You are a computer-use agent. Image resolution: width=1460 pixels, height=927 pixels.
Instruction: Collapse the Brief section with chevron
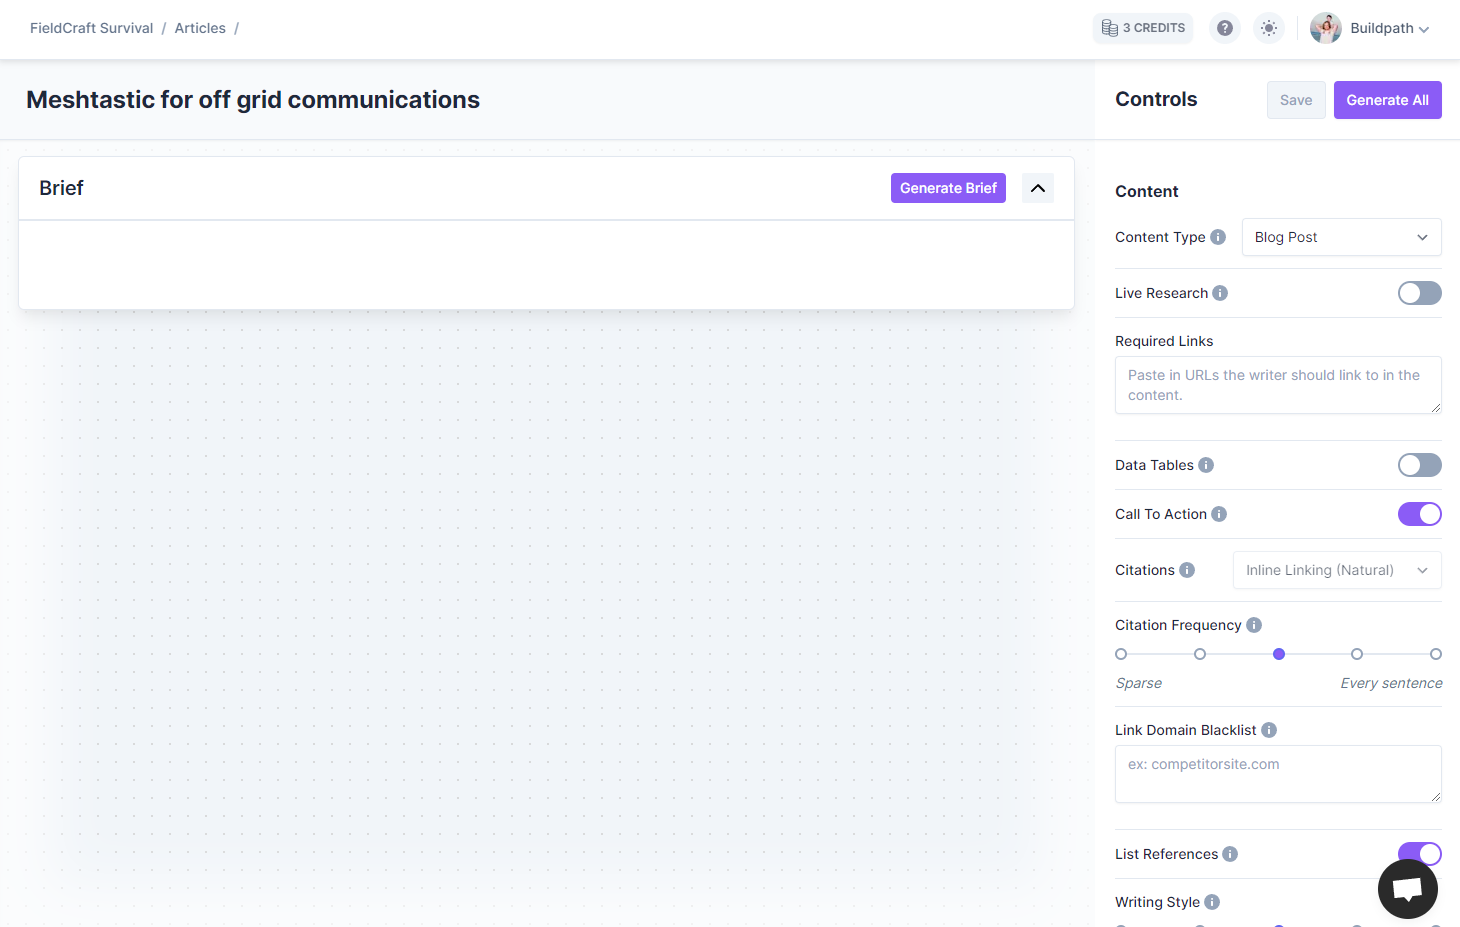(x=1038, y=188)
